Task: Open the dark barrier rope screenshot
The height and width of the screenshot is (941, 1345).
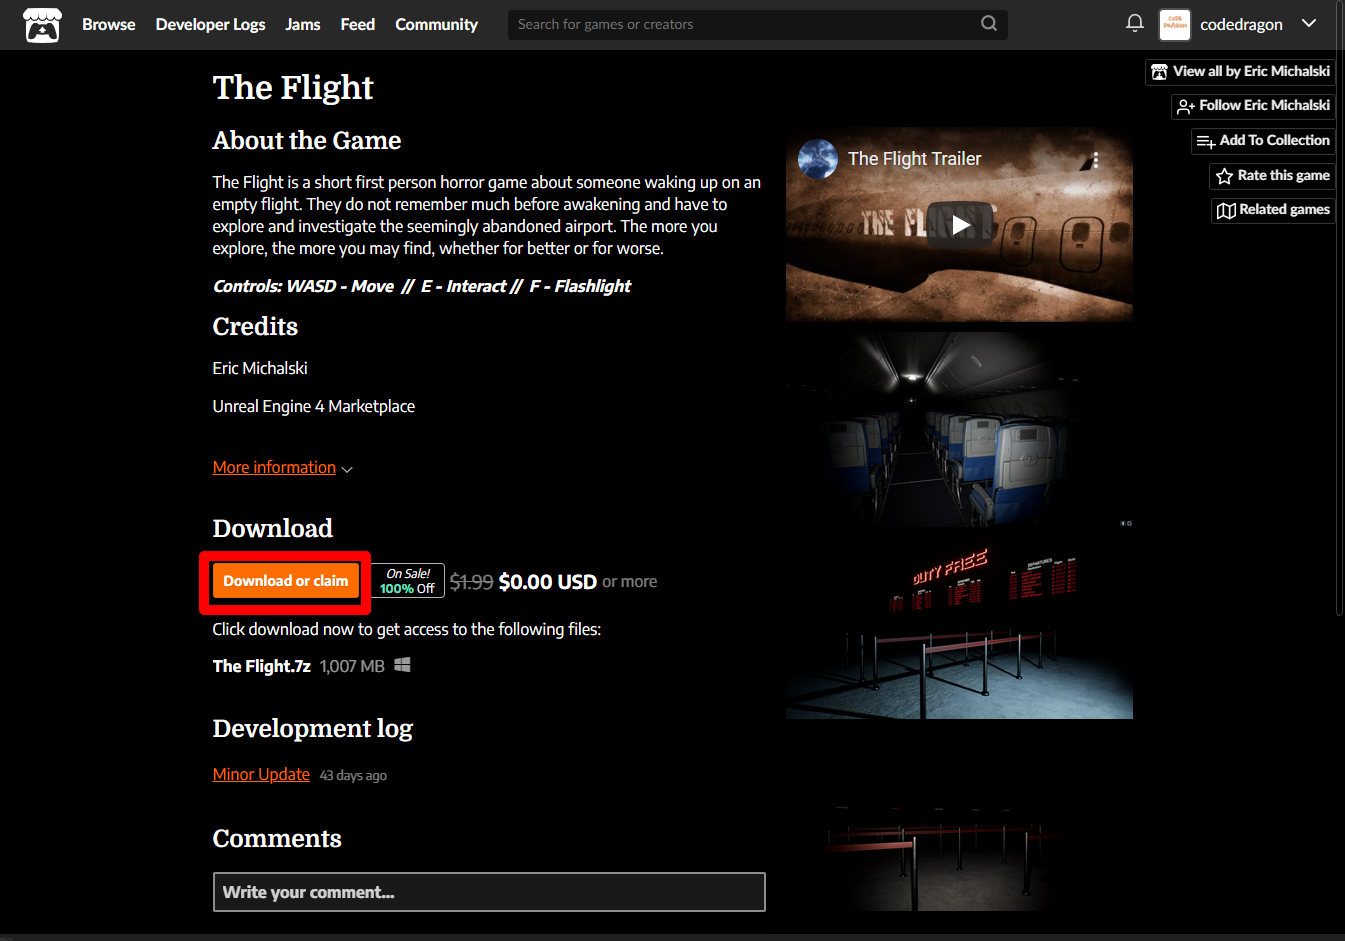Action: [959, 820]
